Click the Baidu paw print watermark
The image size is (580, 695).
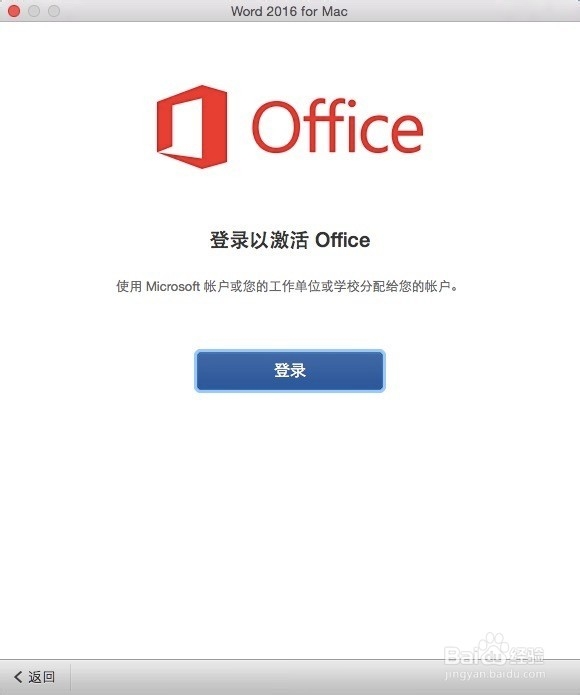pos(492,648)
